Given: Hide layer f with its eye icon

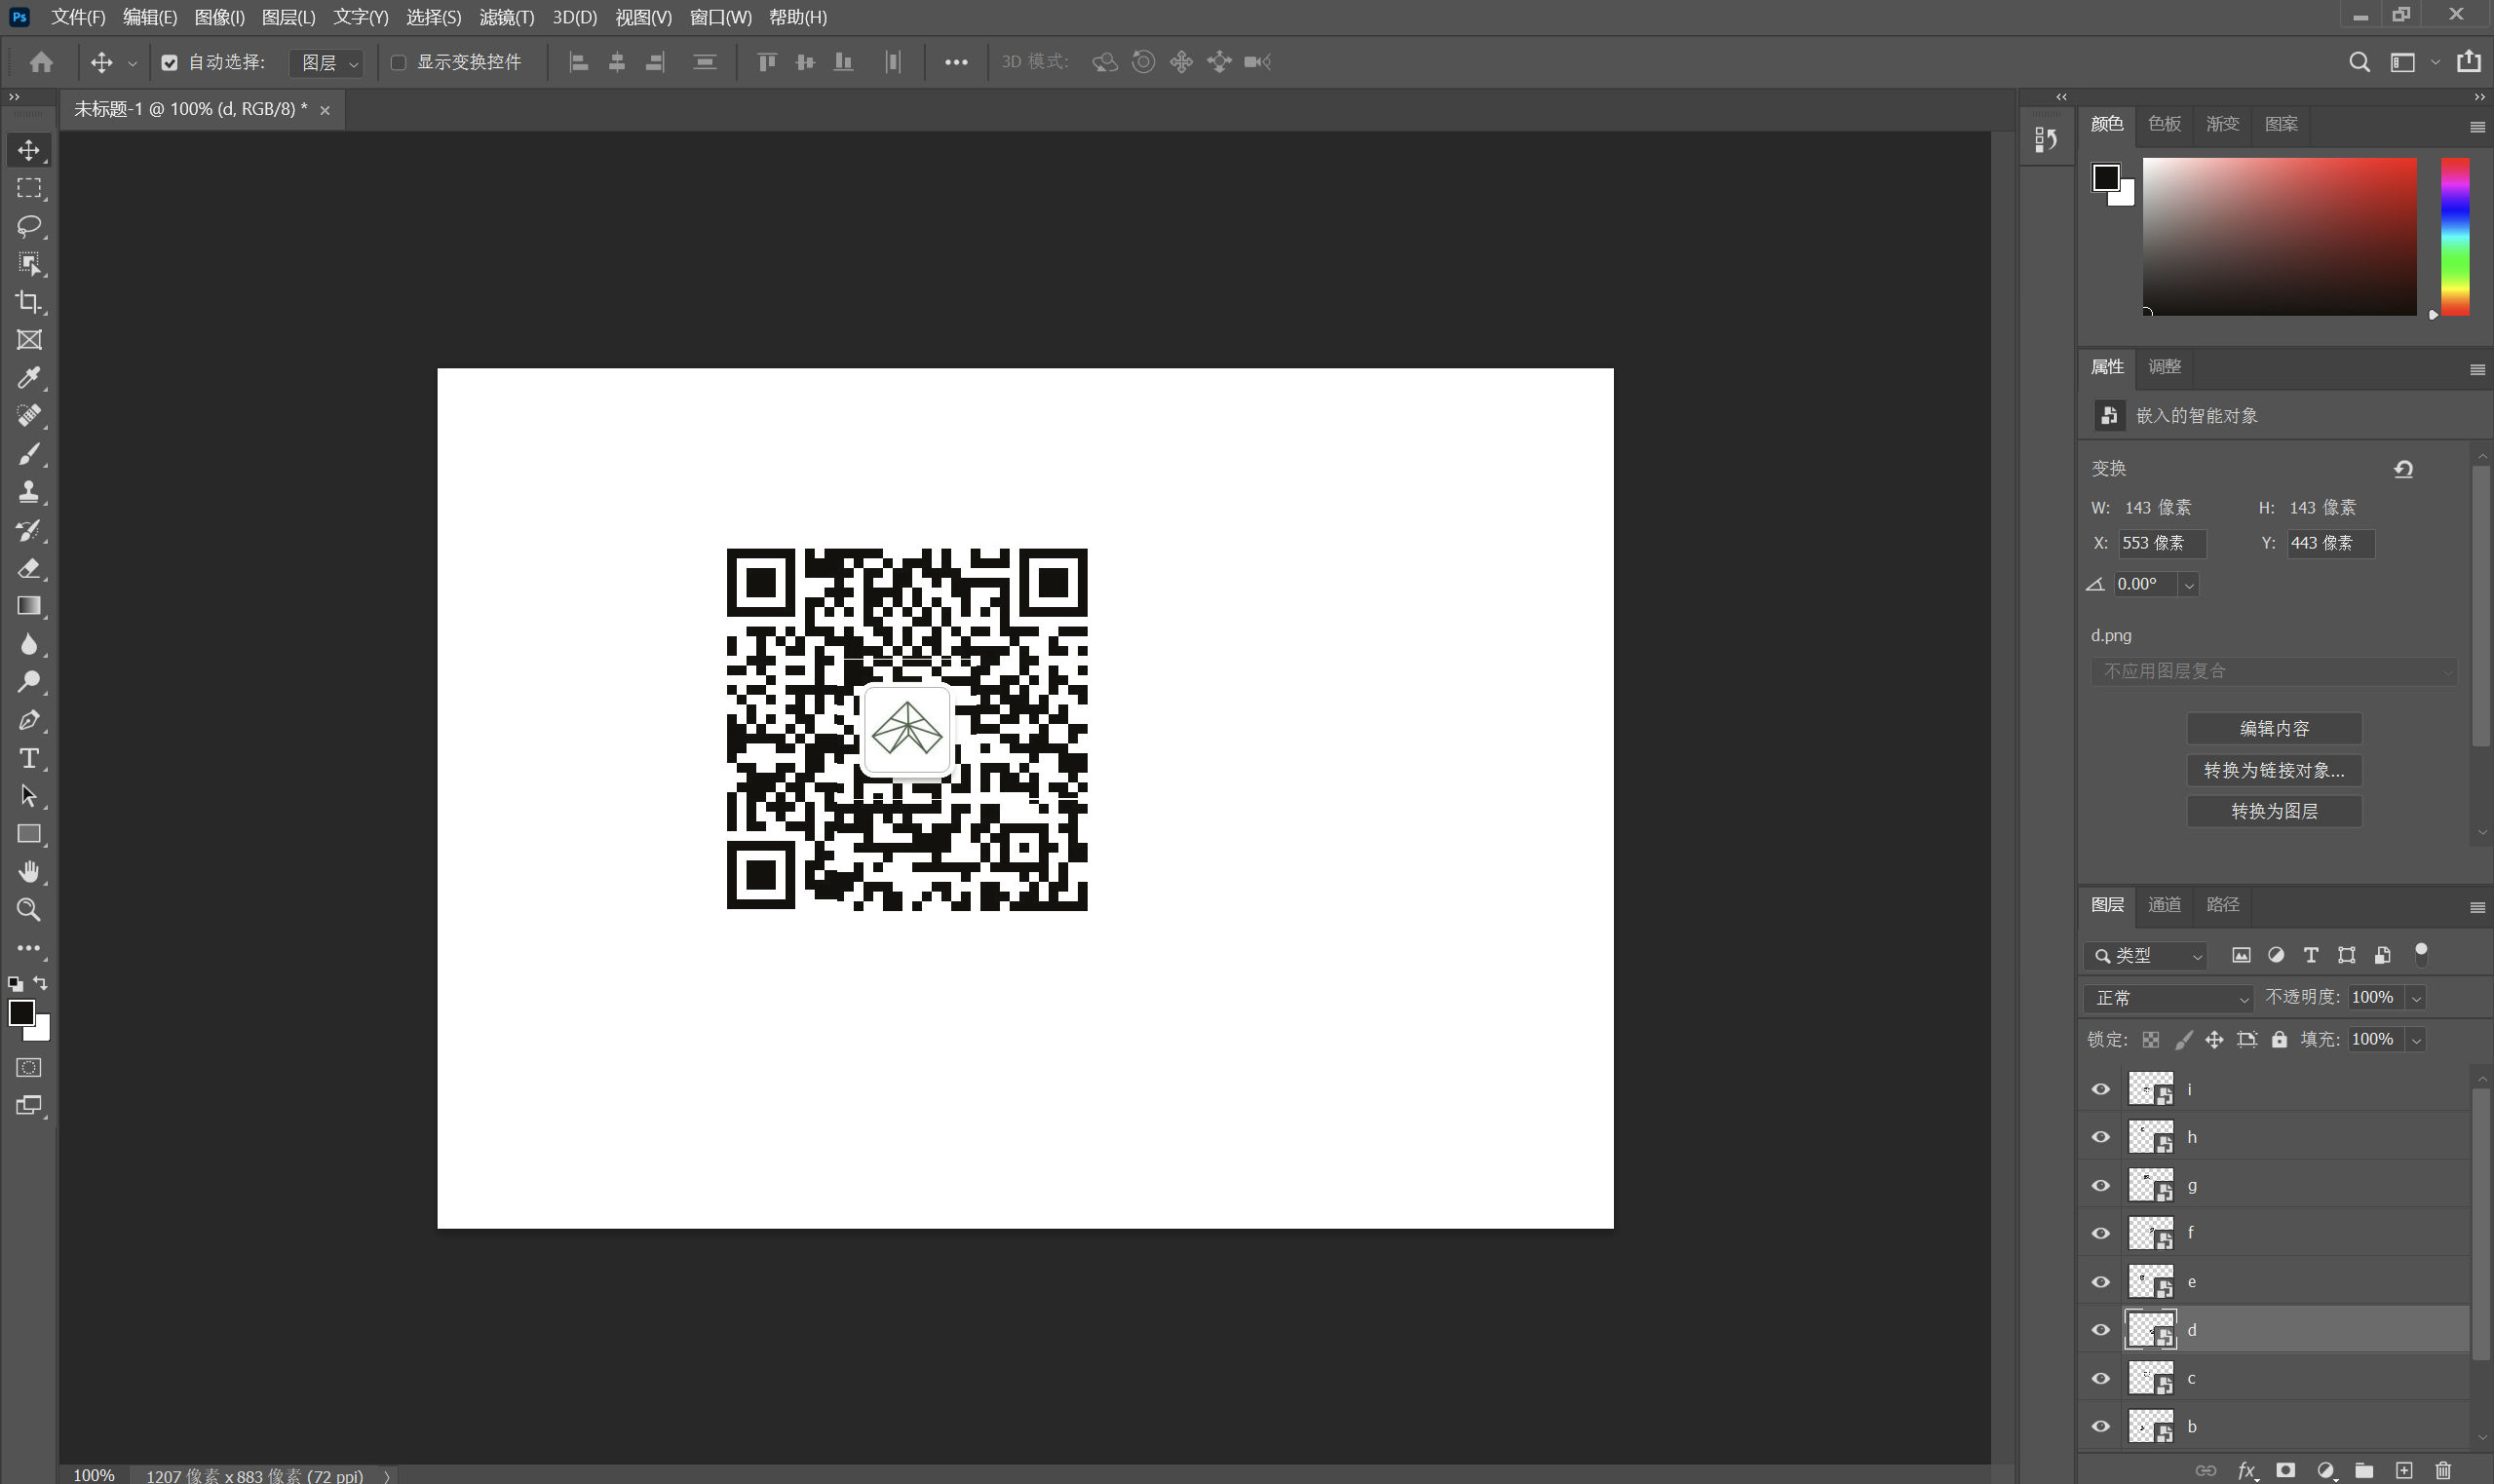Looking at the screenshot, I should pyautogui.click(x=2101, y=1233).
